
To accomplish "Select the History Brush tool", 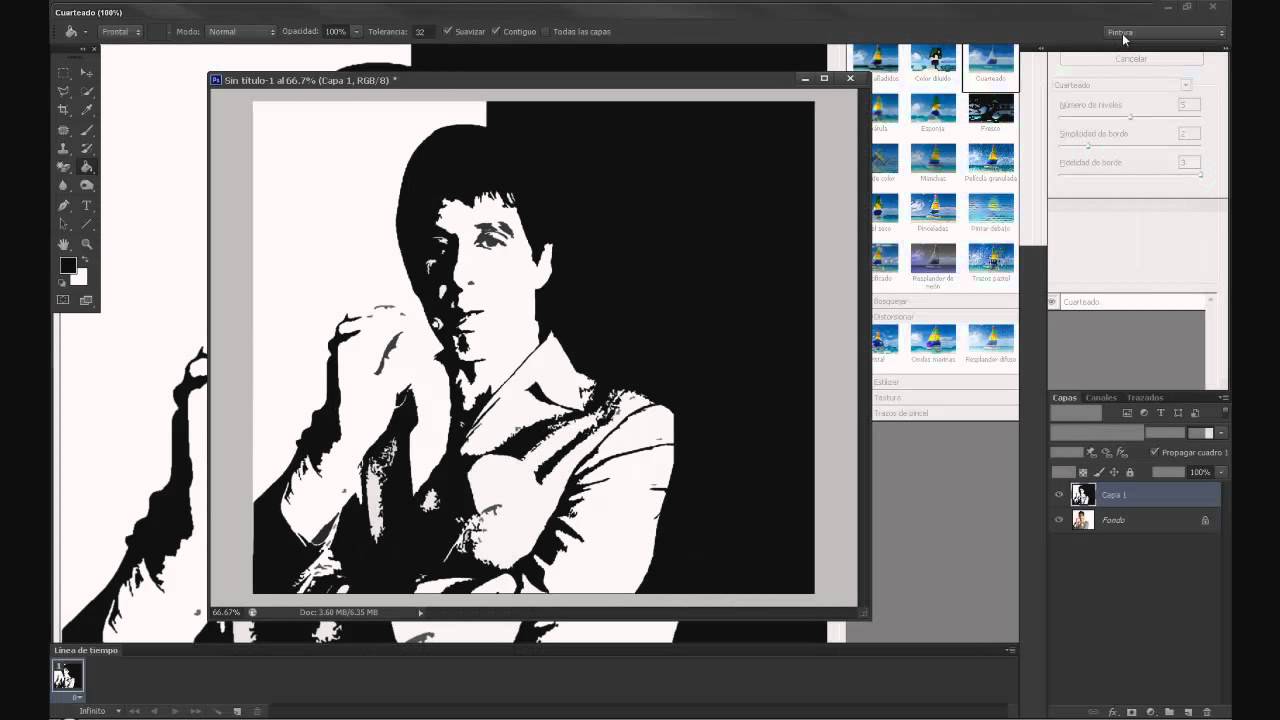I will coord(87,148).
